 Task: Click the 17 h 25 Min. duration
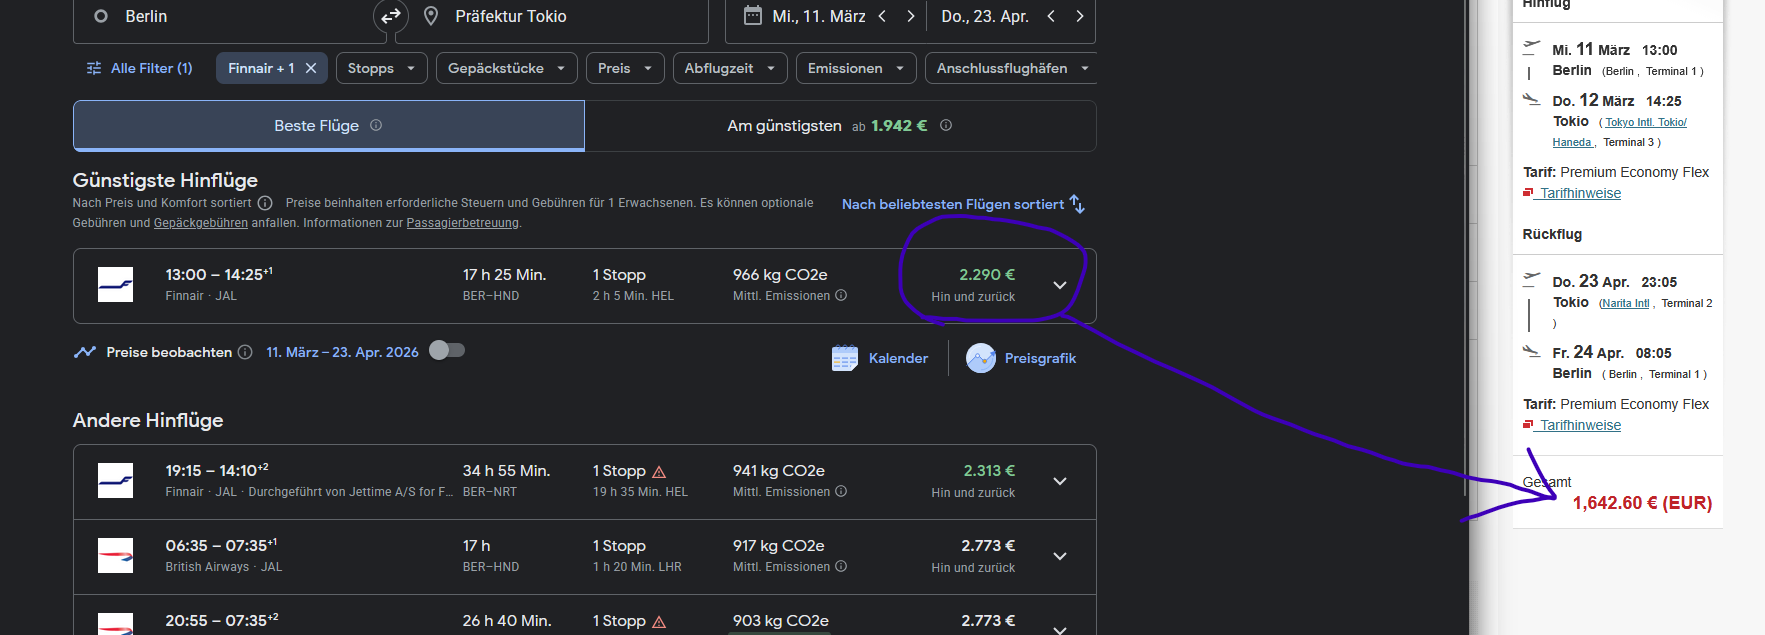click(x=504, y=274)
